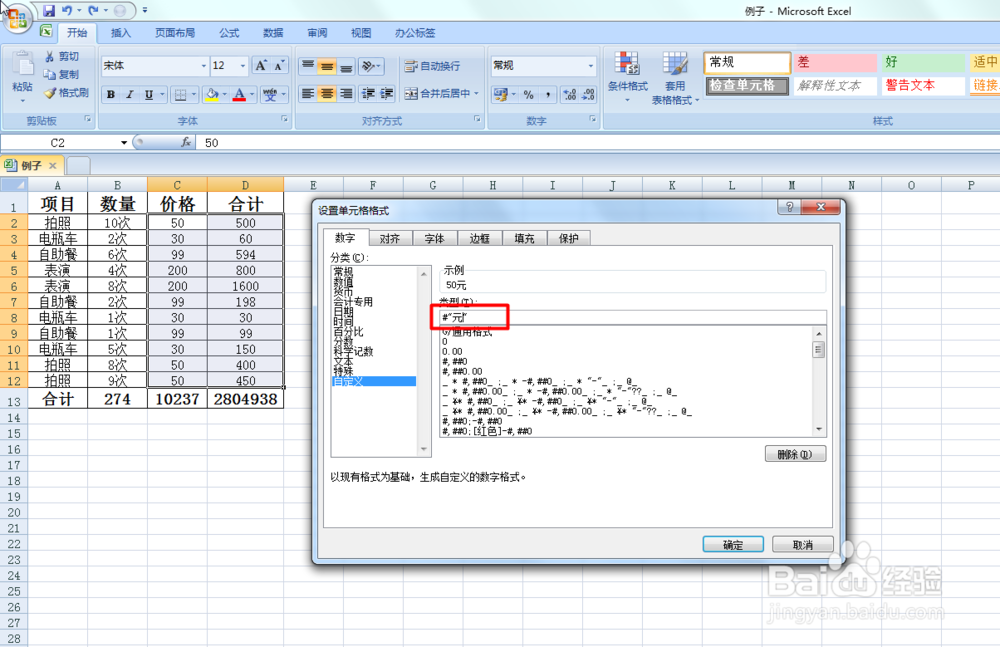Screen dimensions: 1000x647
Task: Confirm the dialog with 确定
Action: coord(733,545)
